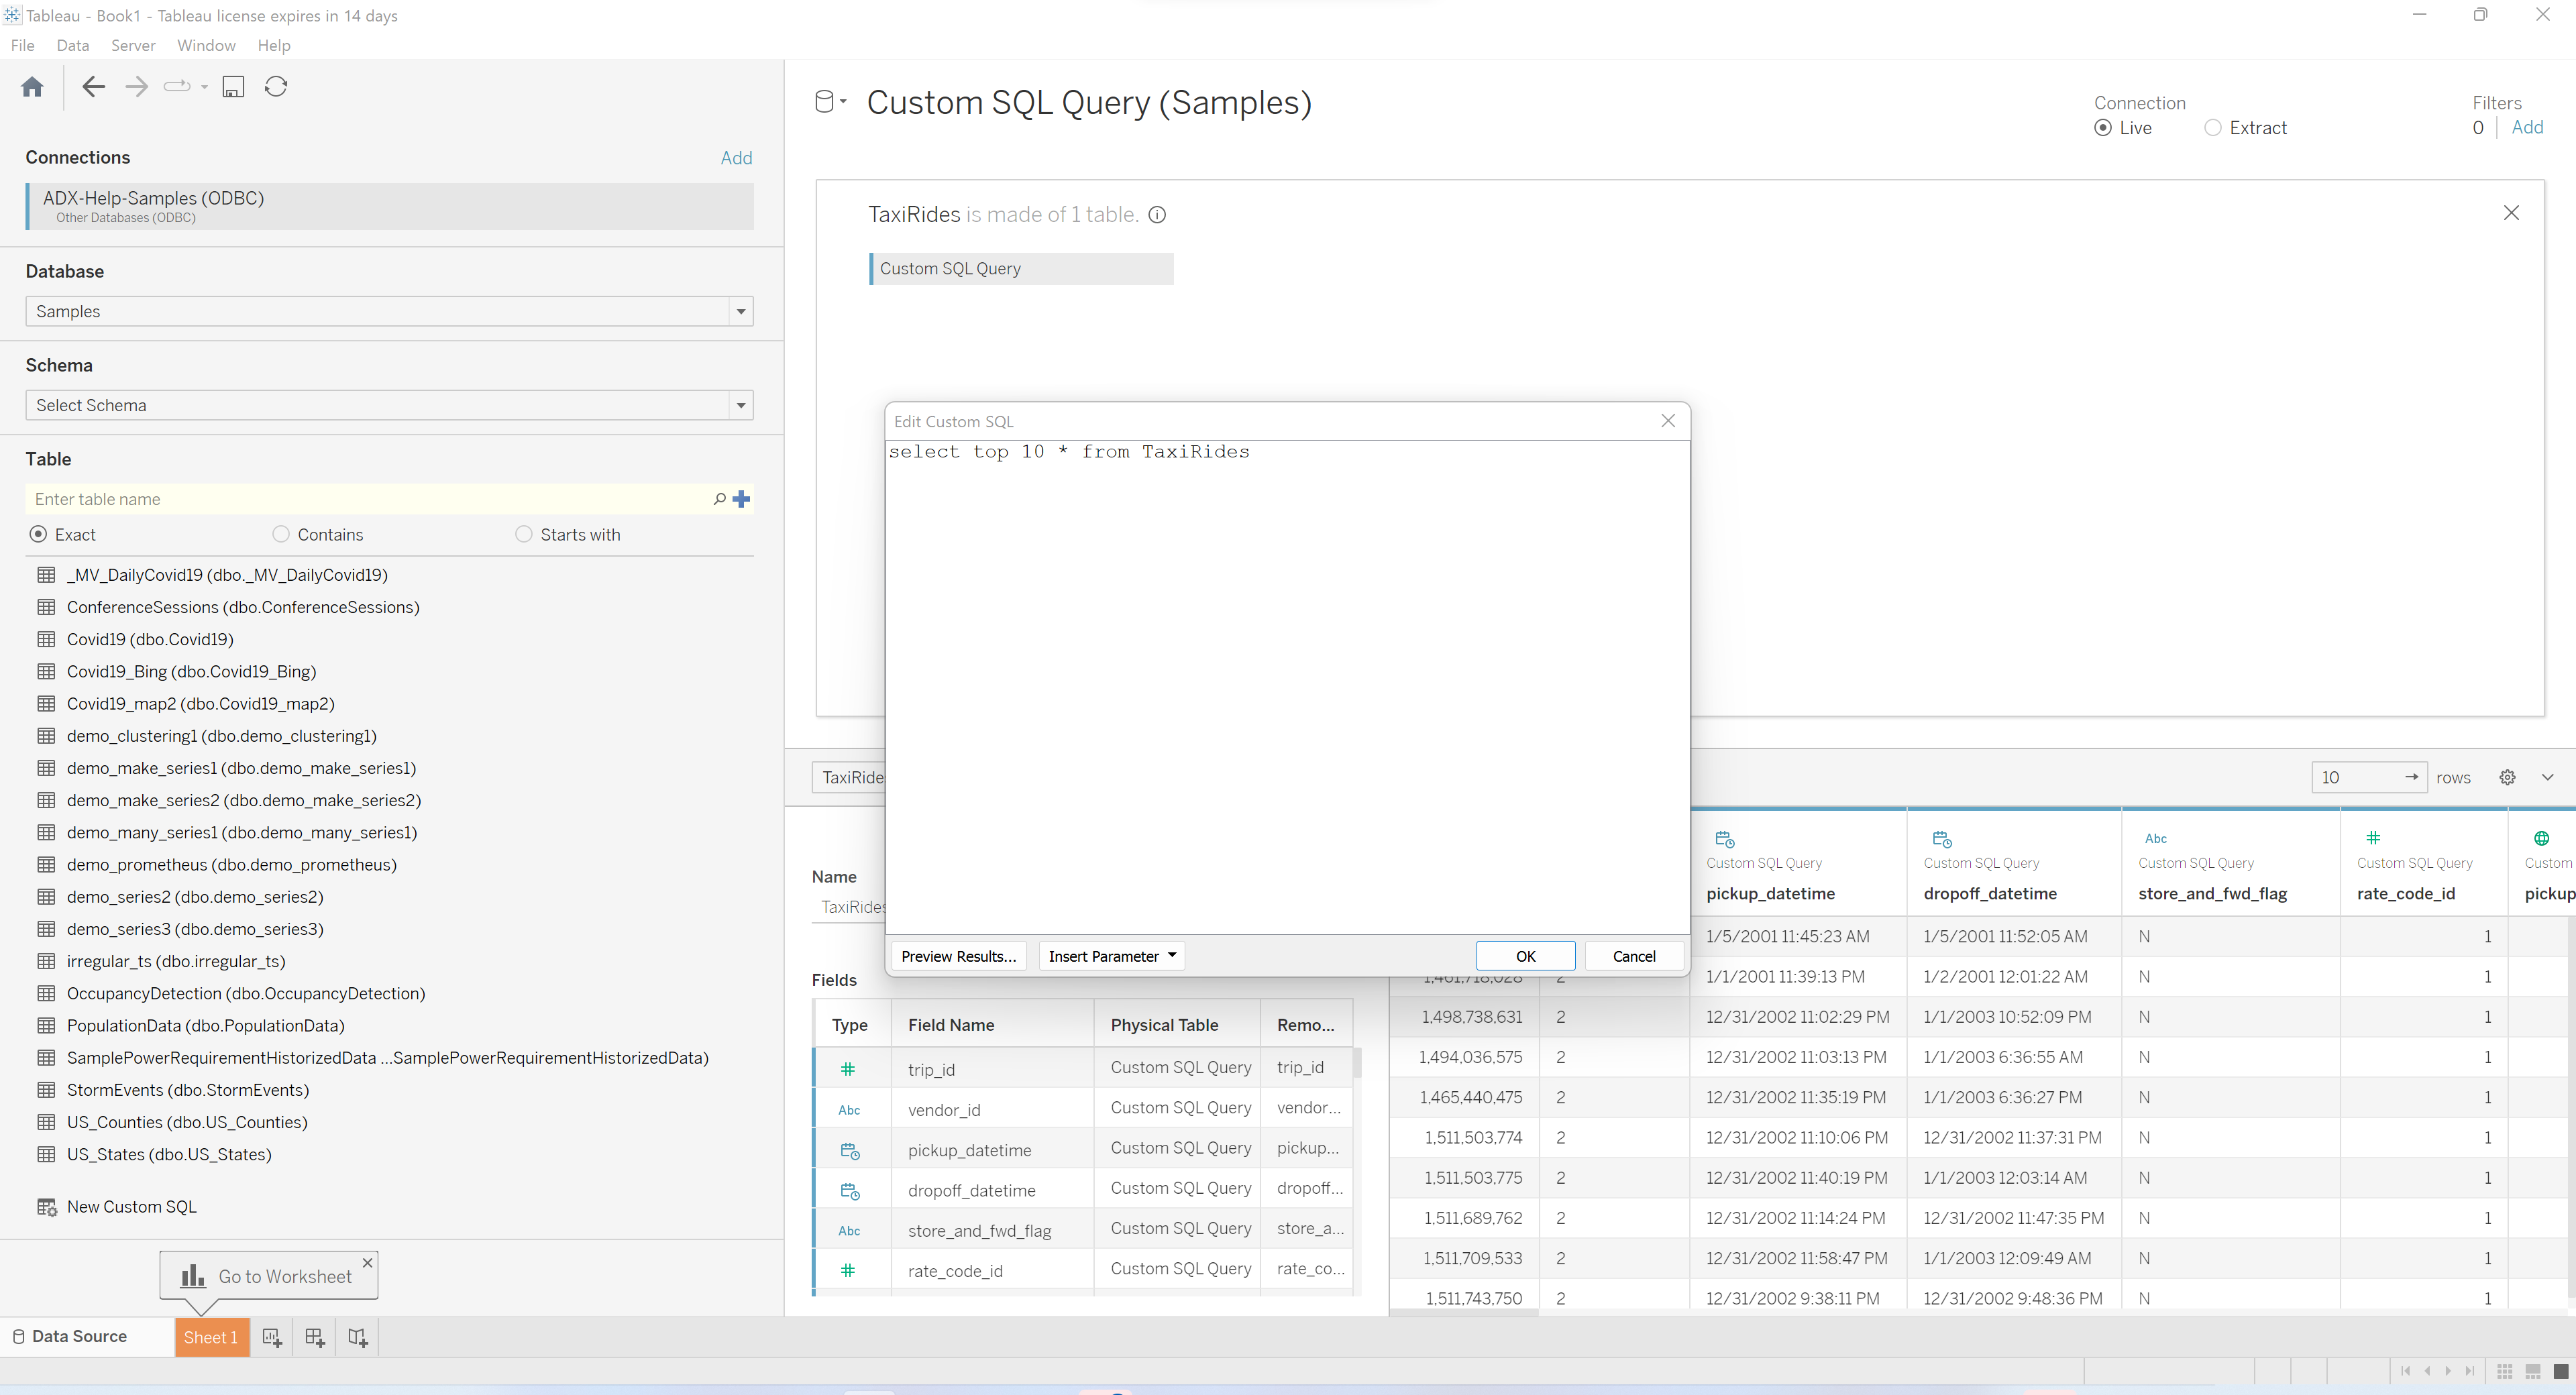Open the Data menu
Image resolution: width=2576 pixels, height=1395 pixels.
tap(73, 45)
